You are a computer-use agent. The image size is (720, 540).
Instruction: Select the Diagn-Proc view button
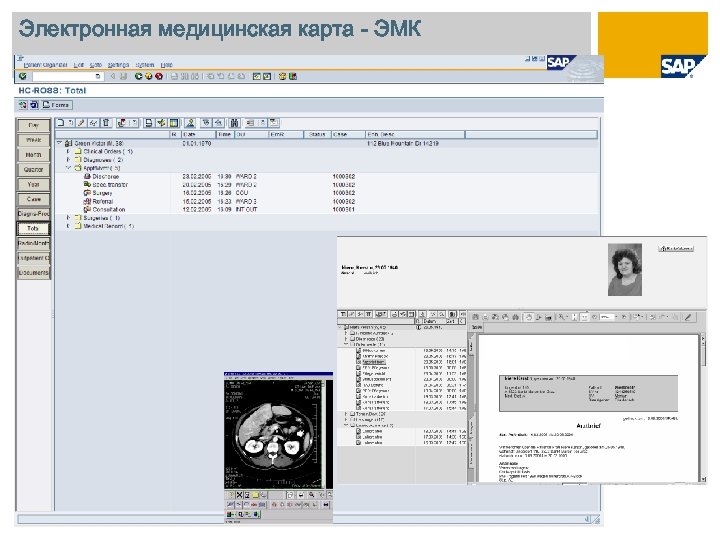pos(34,214)
